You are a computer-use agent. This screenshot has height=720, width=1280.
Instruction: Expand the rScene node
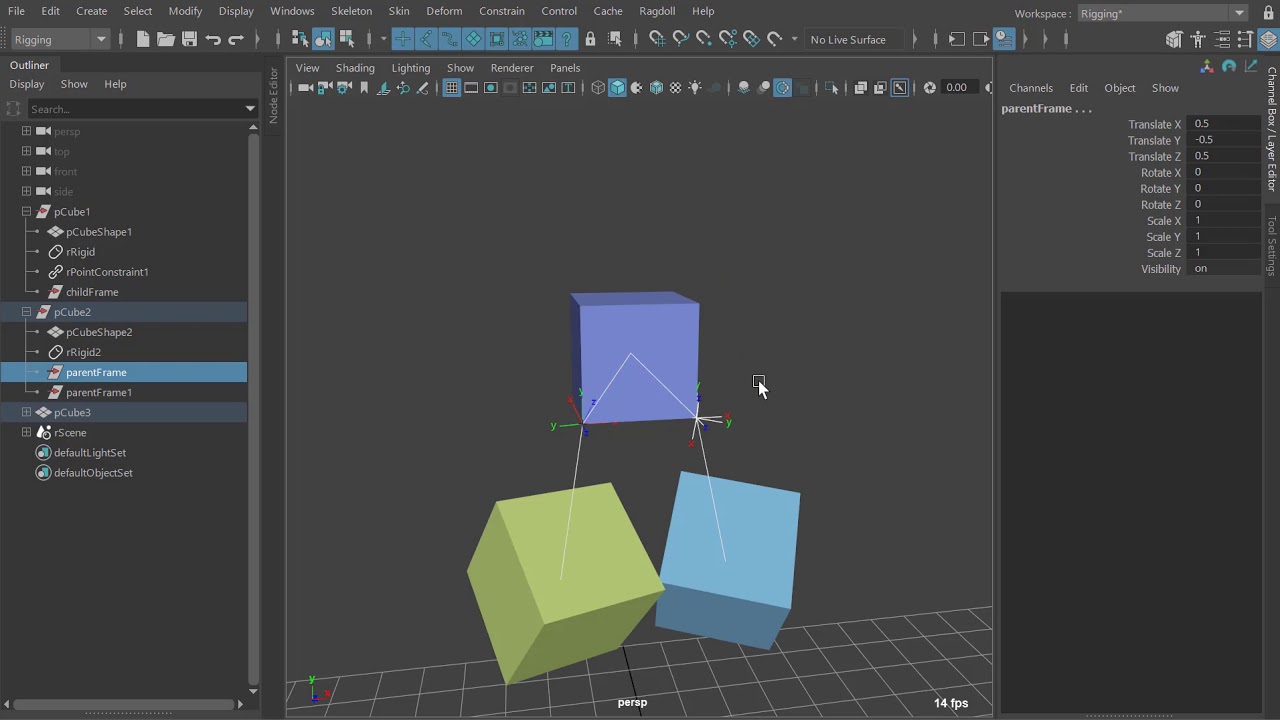tap(27, 432)
